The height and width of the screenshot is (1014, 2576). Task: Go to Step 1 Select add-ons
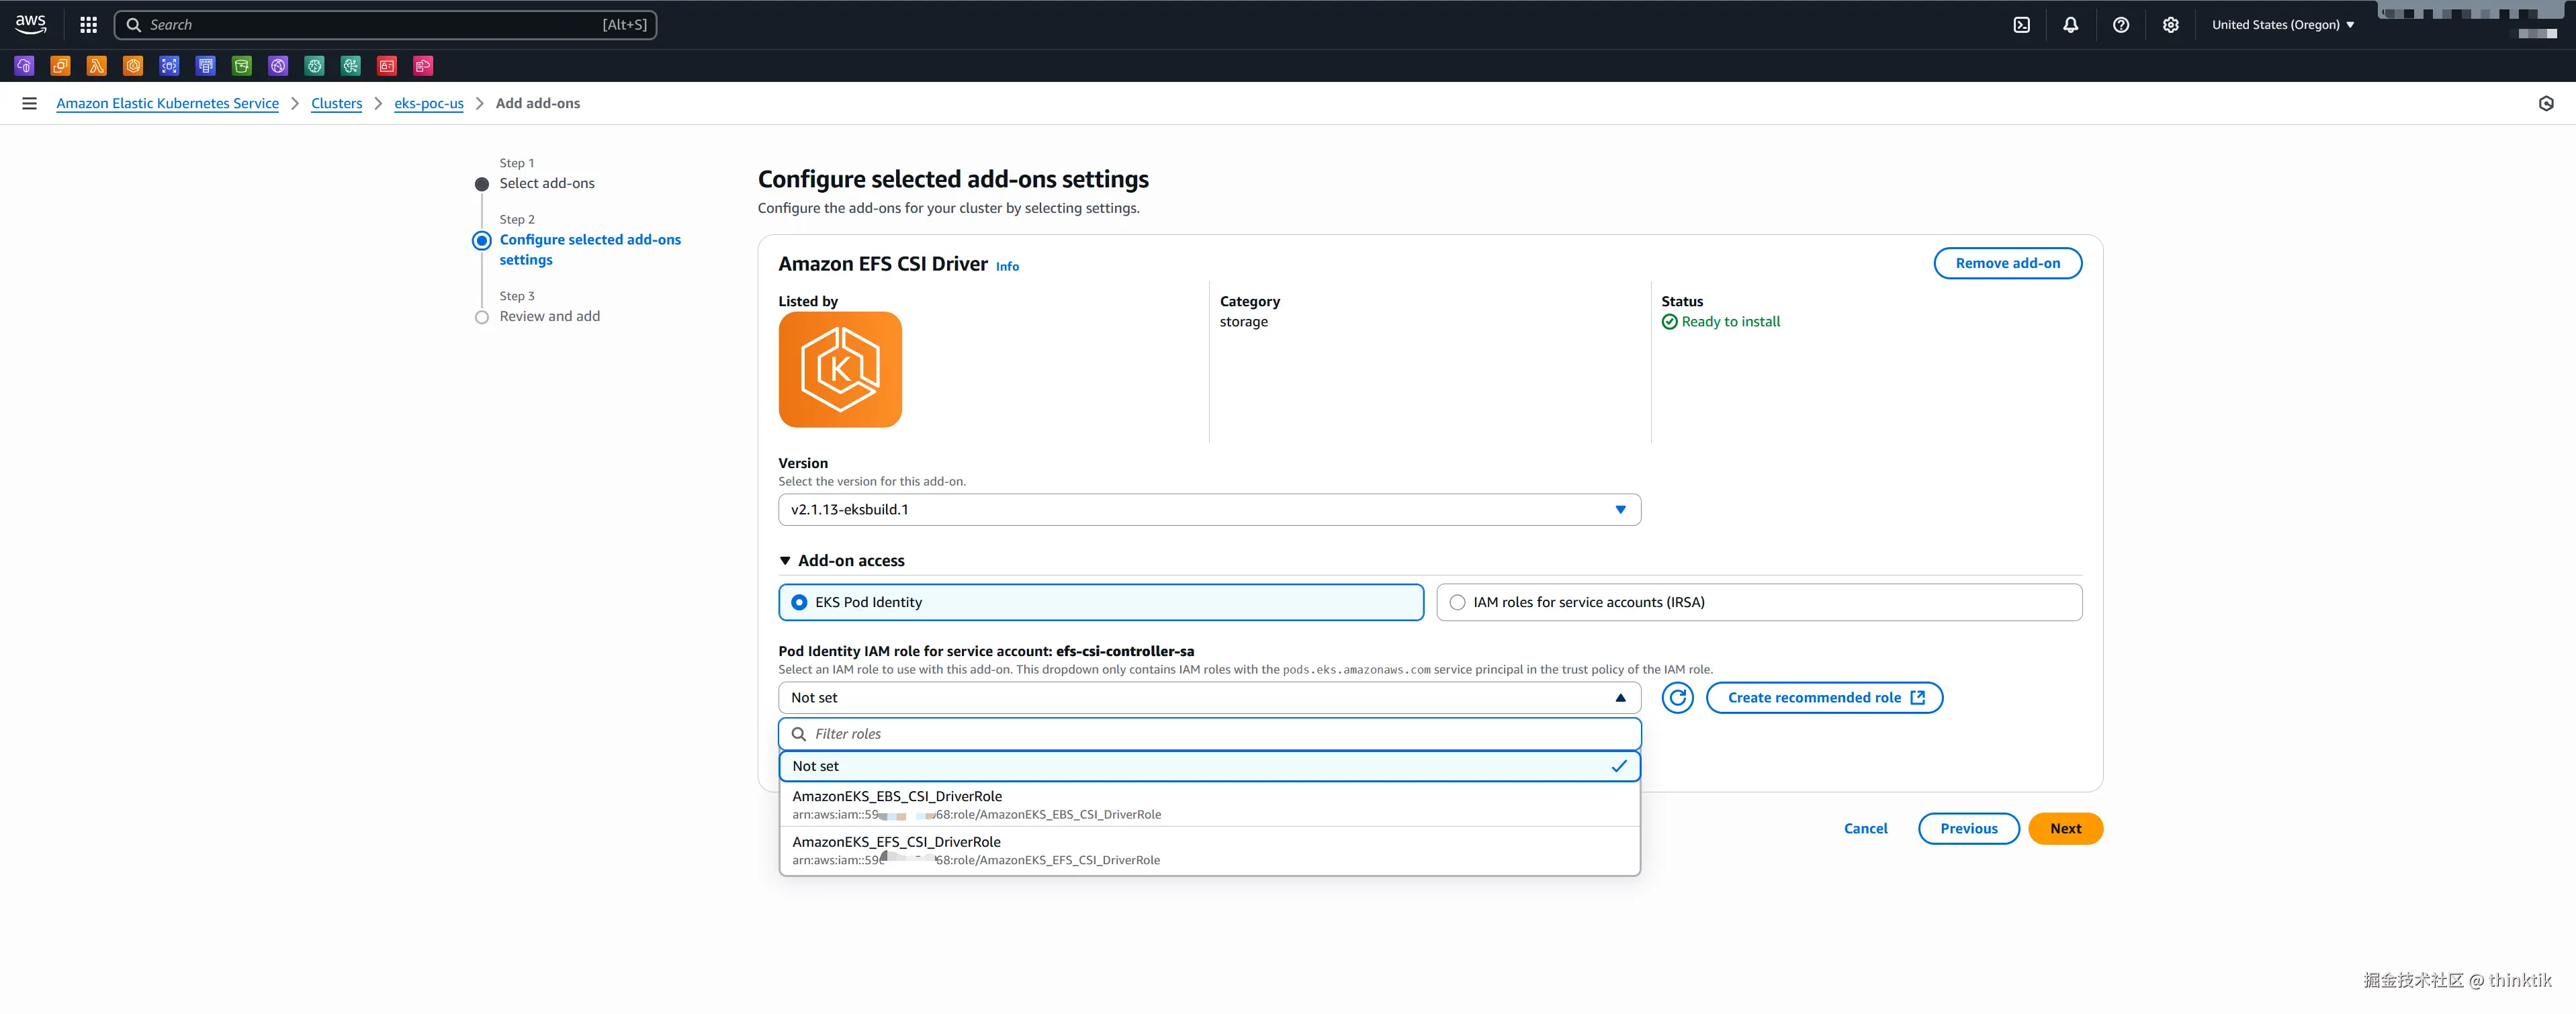tap(546, 183)
